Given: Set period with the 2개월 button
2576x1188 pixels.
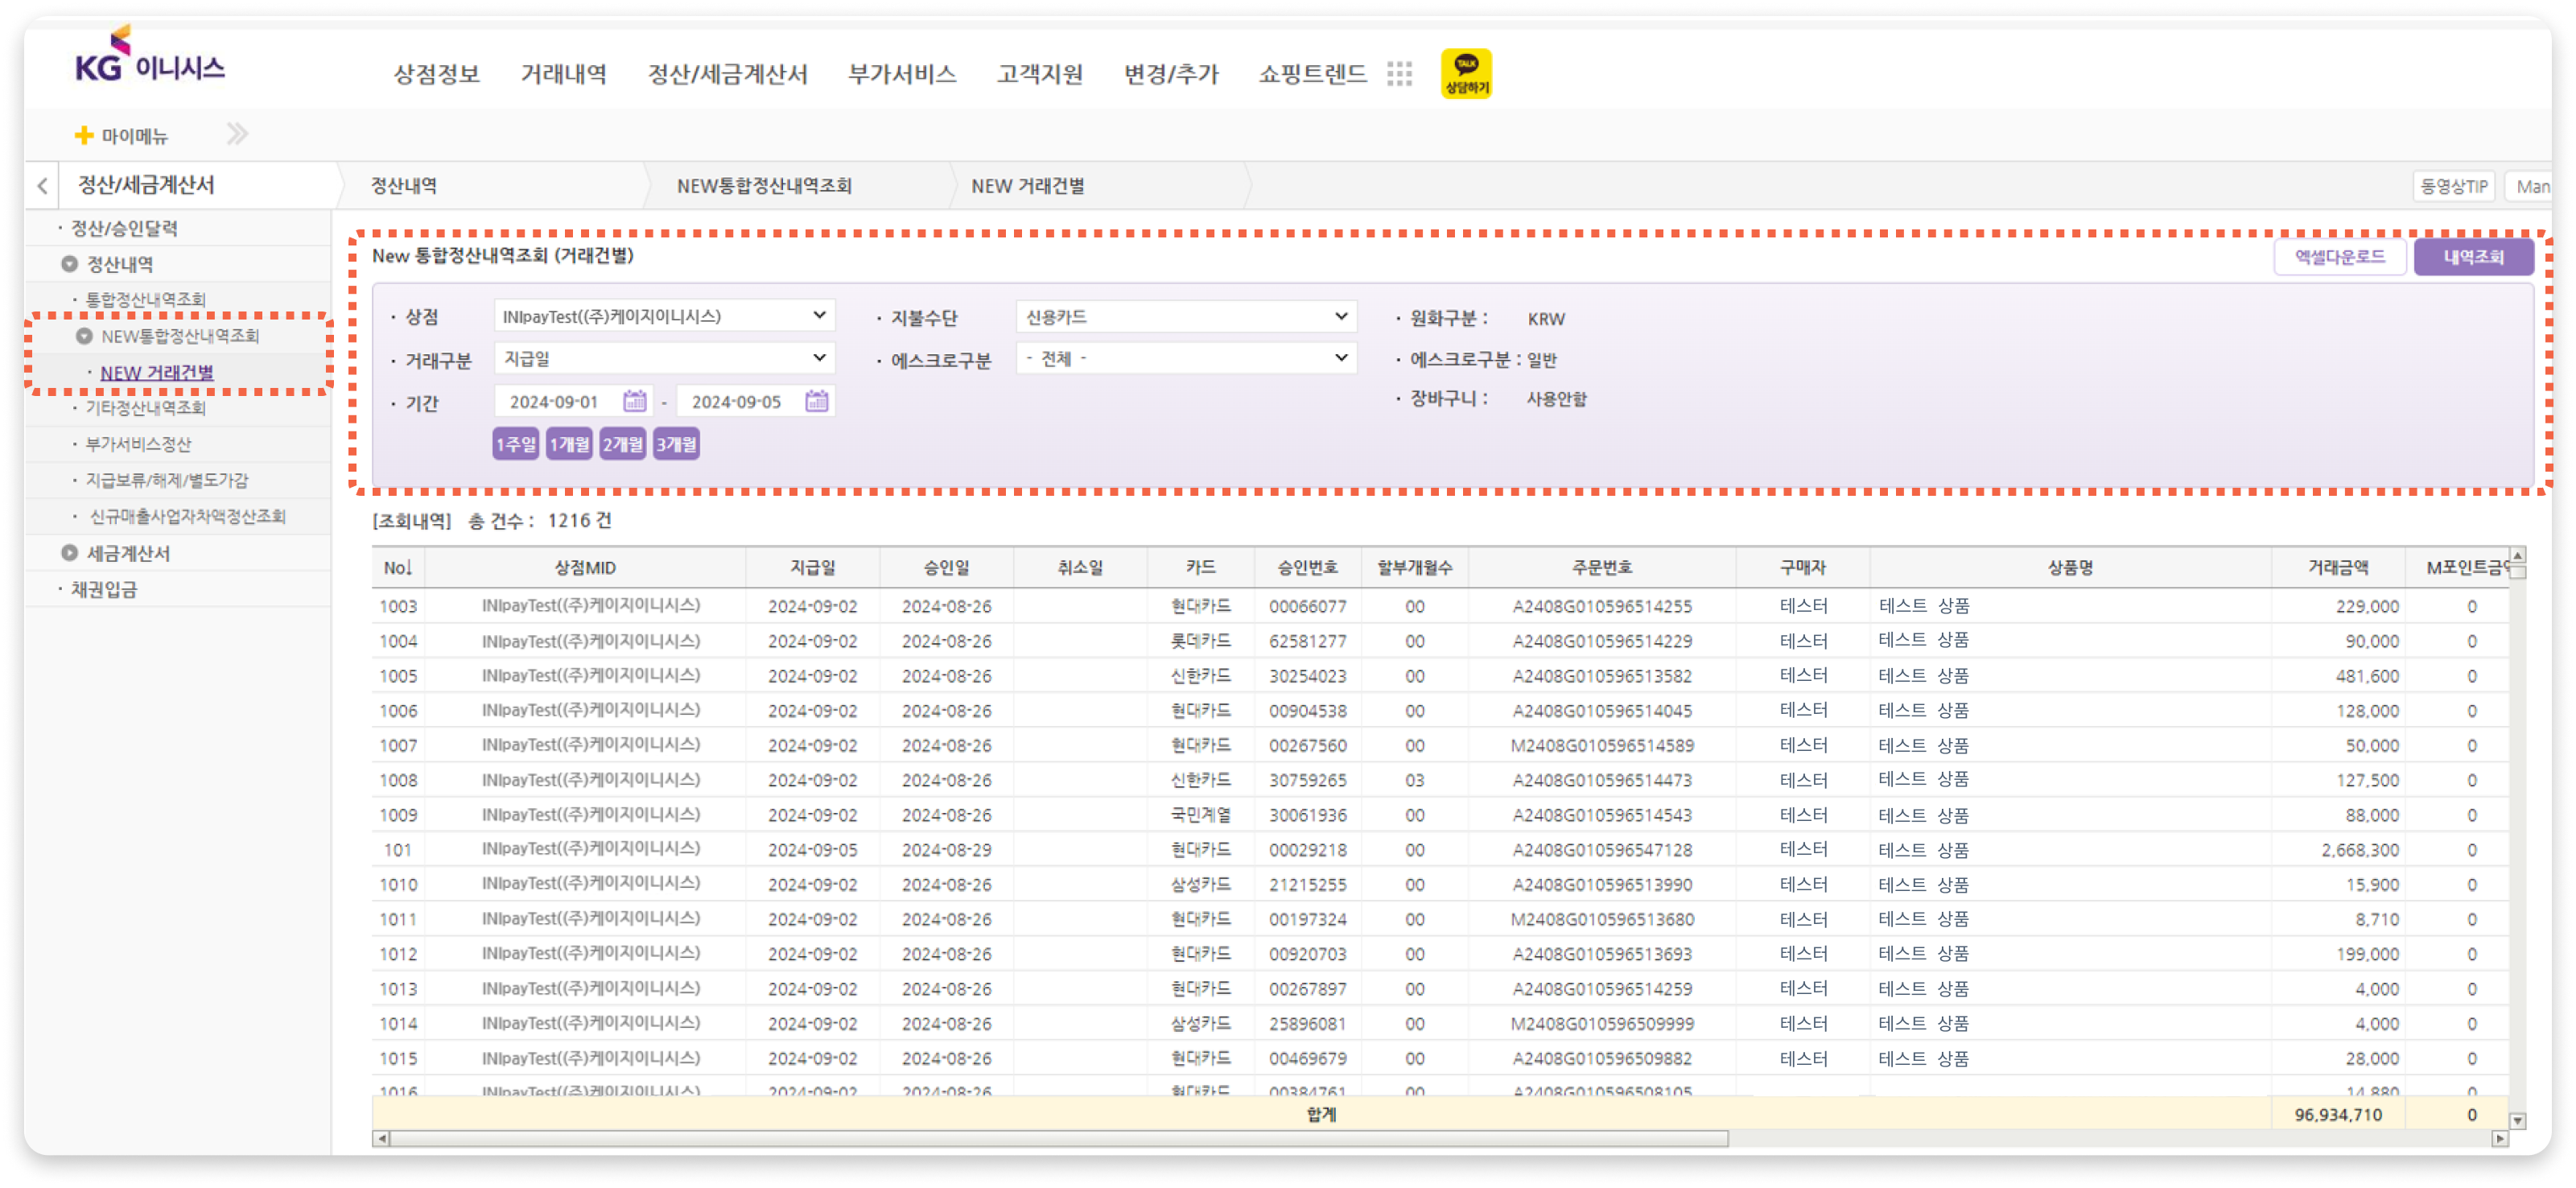Looking at the screenshot, I should click(622, 444).
